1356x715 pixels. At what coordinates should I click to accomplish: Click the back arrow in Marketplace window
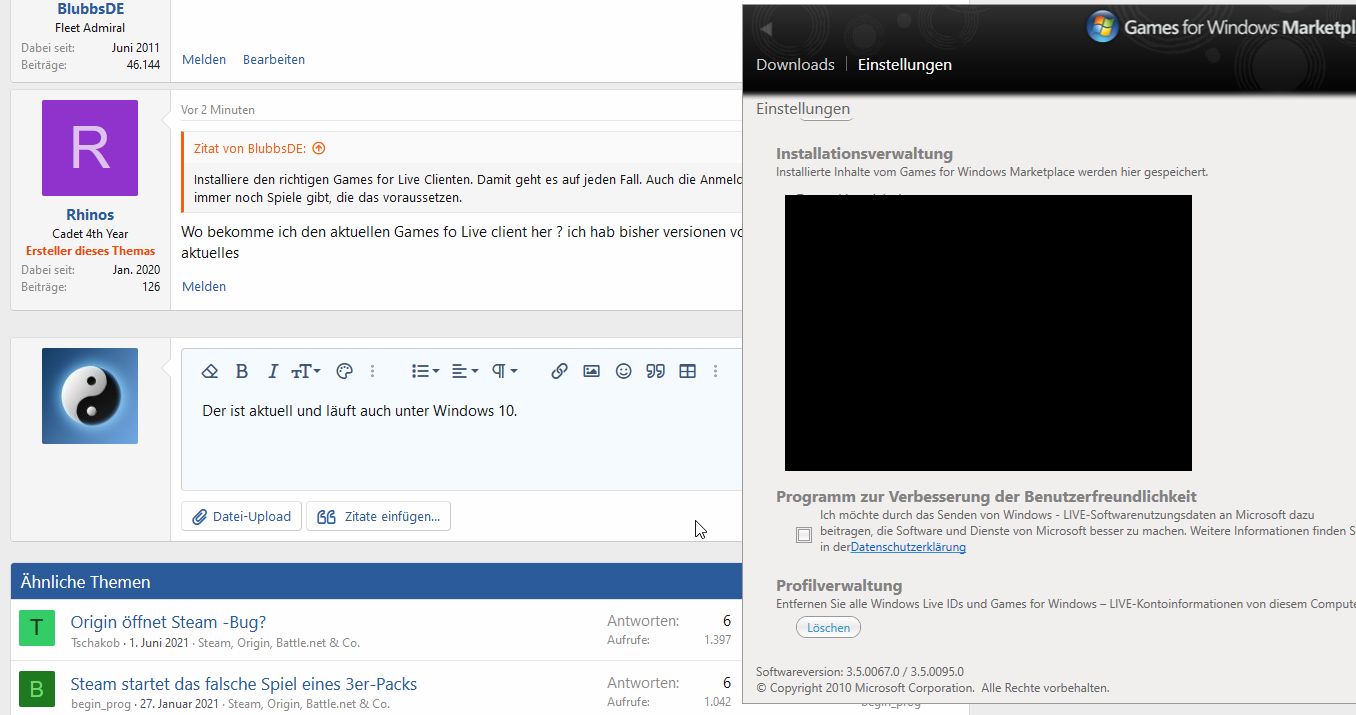767,30
